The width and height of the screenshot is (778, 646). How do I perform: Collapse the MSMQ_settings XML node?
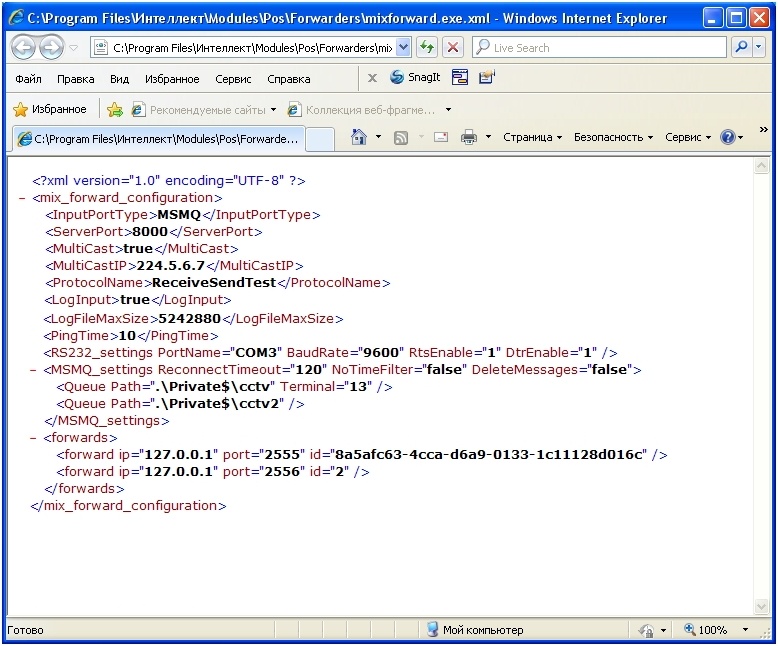coord(35,369)
